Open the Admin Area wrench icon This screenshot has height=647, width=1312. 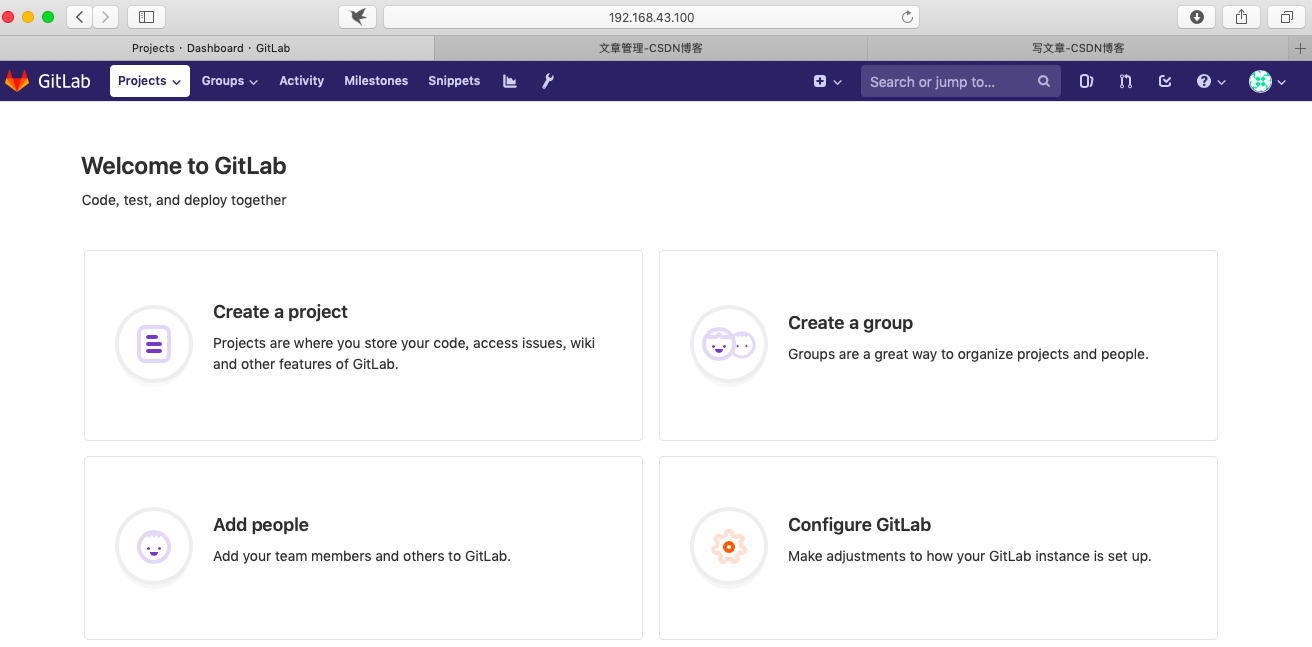[547, 81]
